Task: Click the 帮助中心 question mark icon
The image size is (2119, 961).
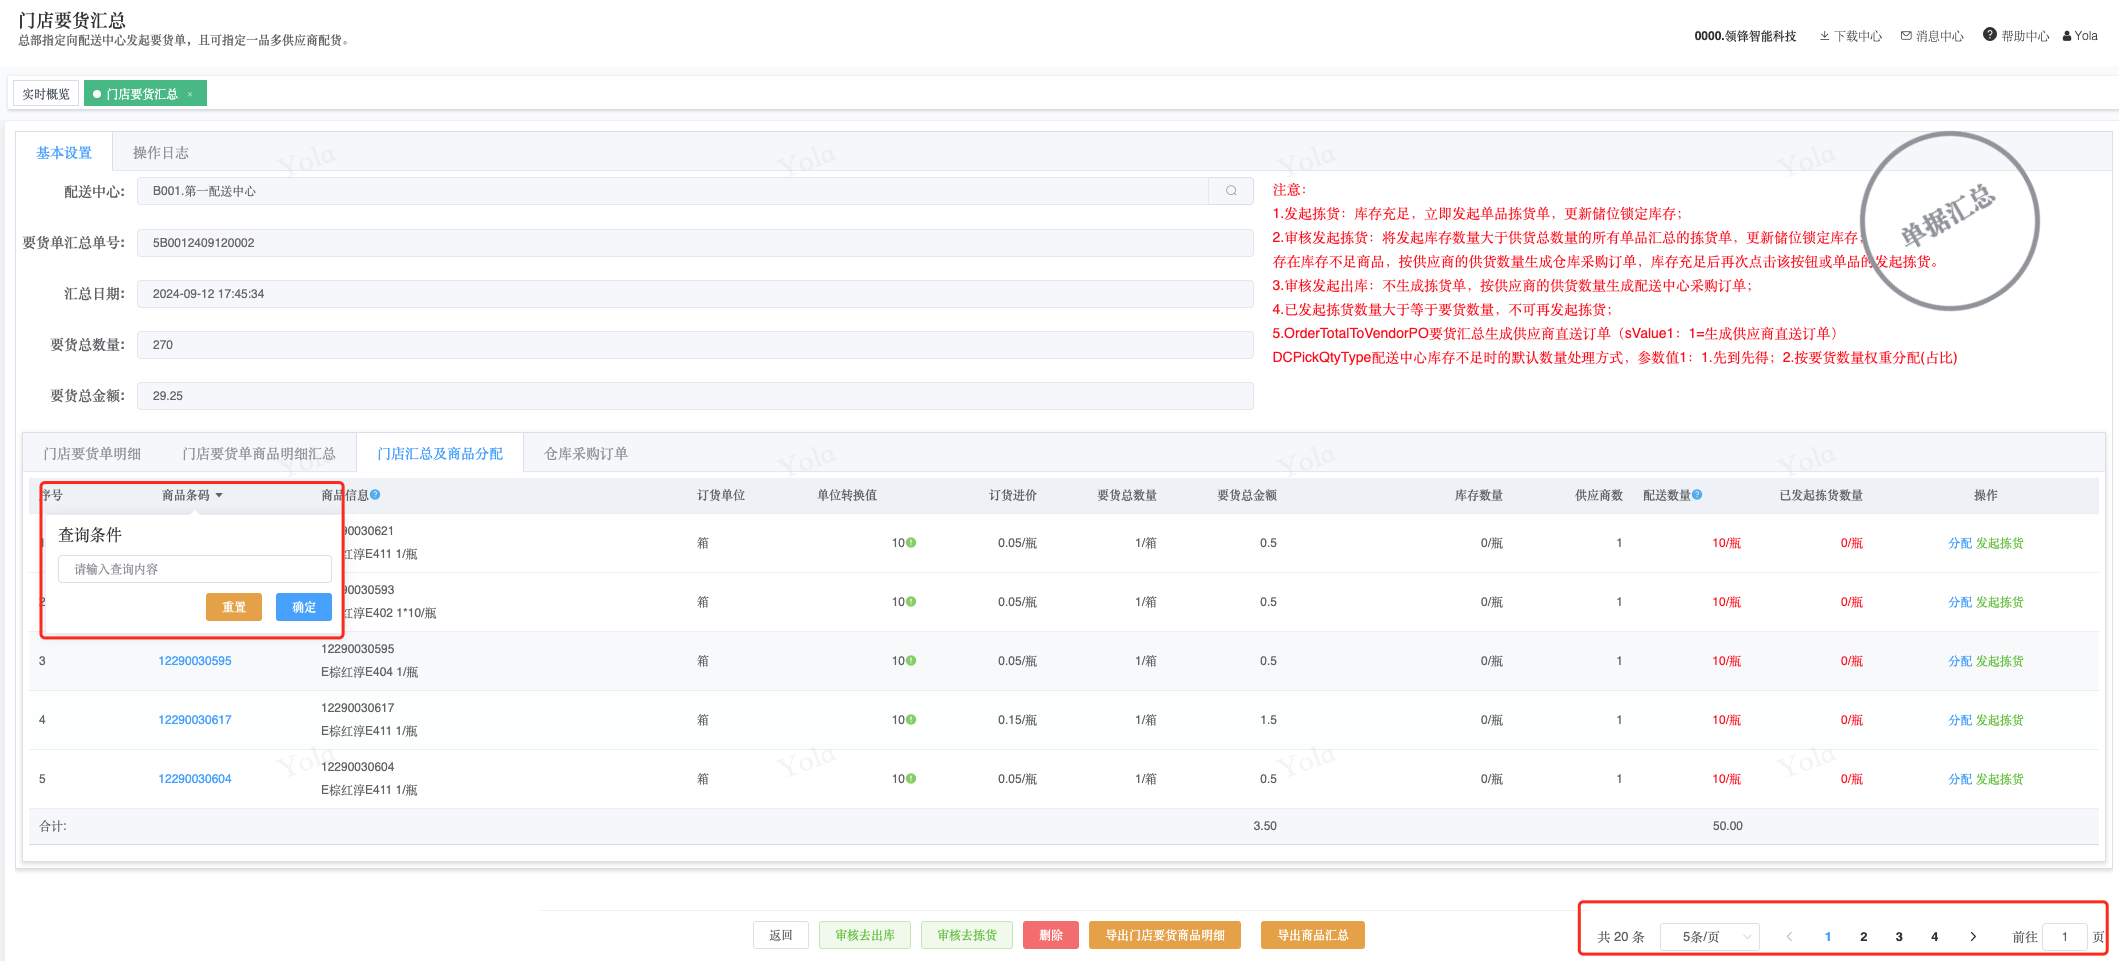Action: click(1989, 35)
